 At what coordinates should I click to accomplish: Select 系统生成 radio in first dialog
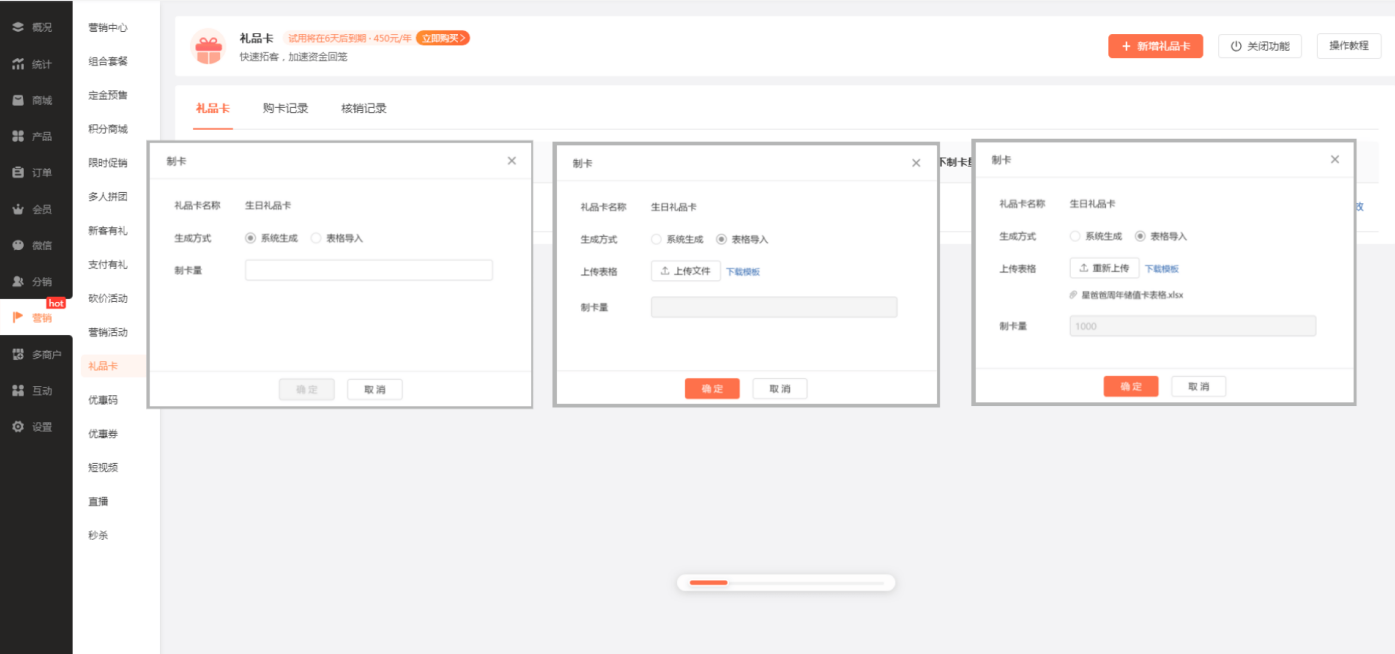[x=250, y=238]
